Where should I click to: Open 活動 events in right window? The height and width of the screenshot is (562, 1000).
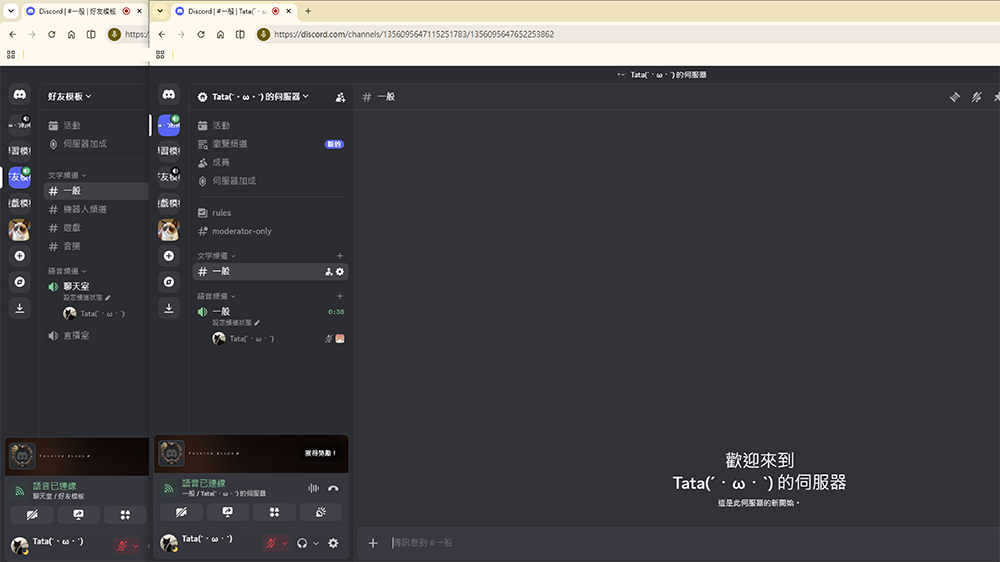(270, 126)
